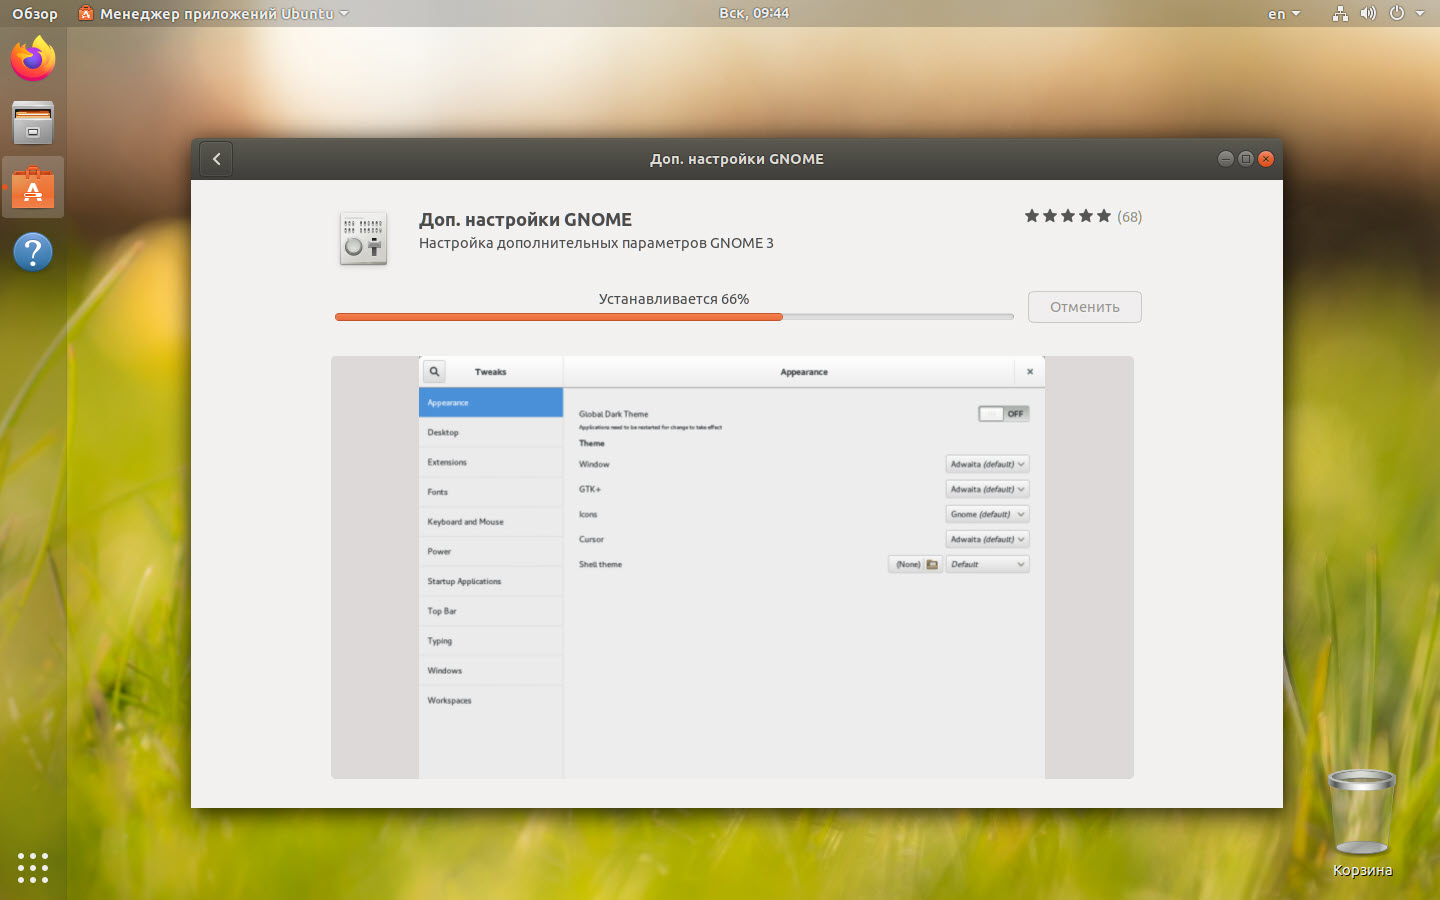Show the applications grid
The image size is (1440, 900).
click(x=33, y=867)
